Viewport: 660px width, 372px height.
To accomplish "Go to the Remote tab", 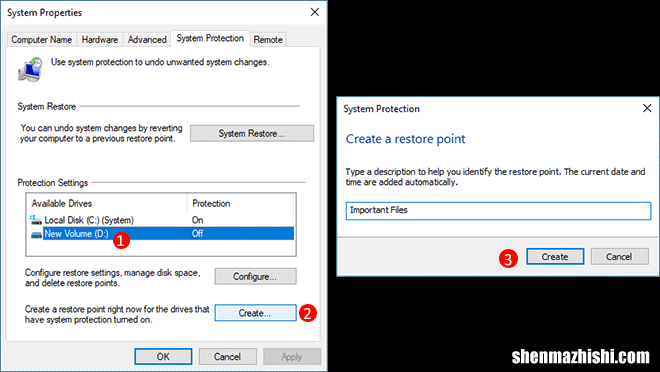I will coord(268,40).
